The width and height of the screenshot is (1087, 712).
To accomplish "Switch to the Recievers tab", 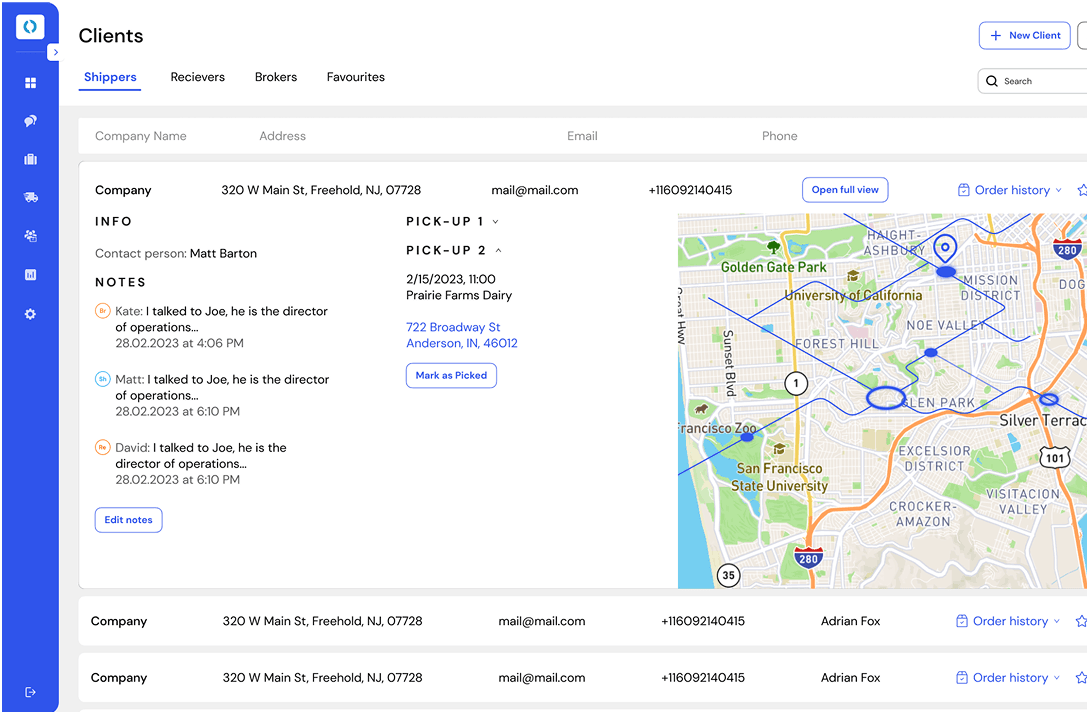I will pos(197,77).
